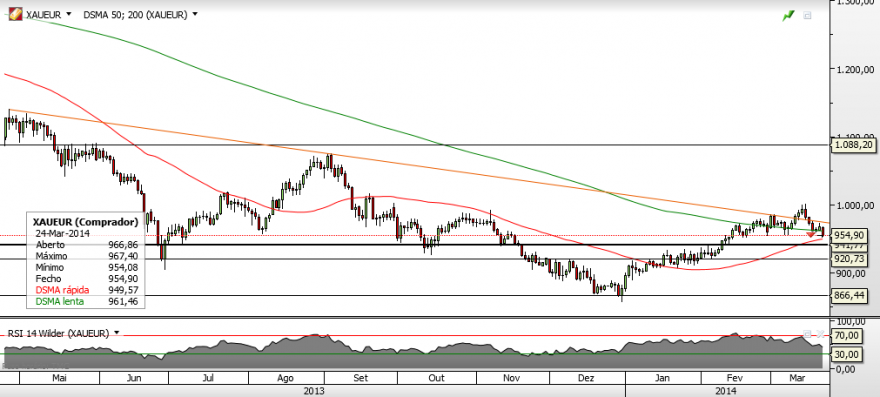Maximize the RSI indicator pane

807,333
